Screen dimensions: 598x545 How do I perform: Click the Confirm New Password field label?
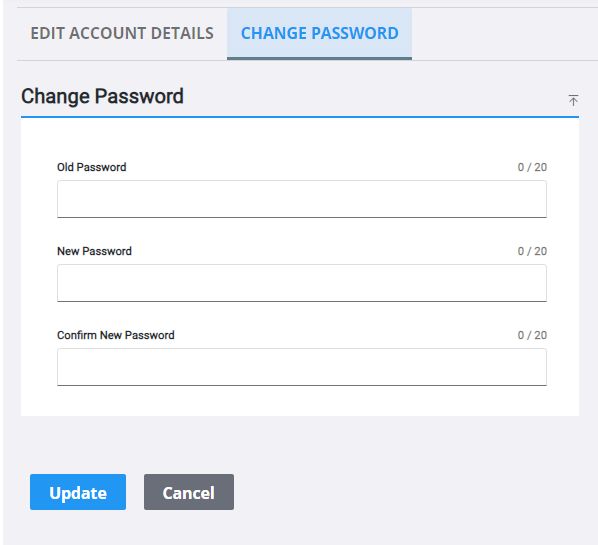tap(116, 335)
